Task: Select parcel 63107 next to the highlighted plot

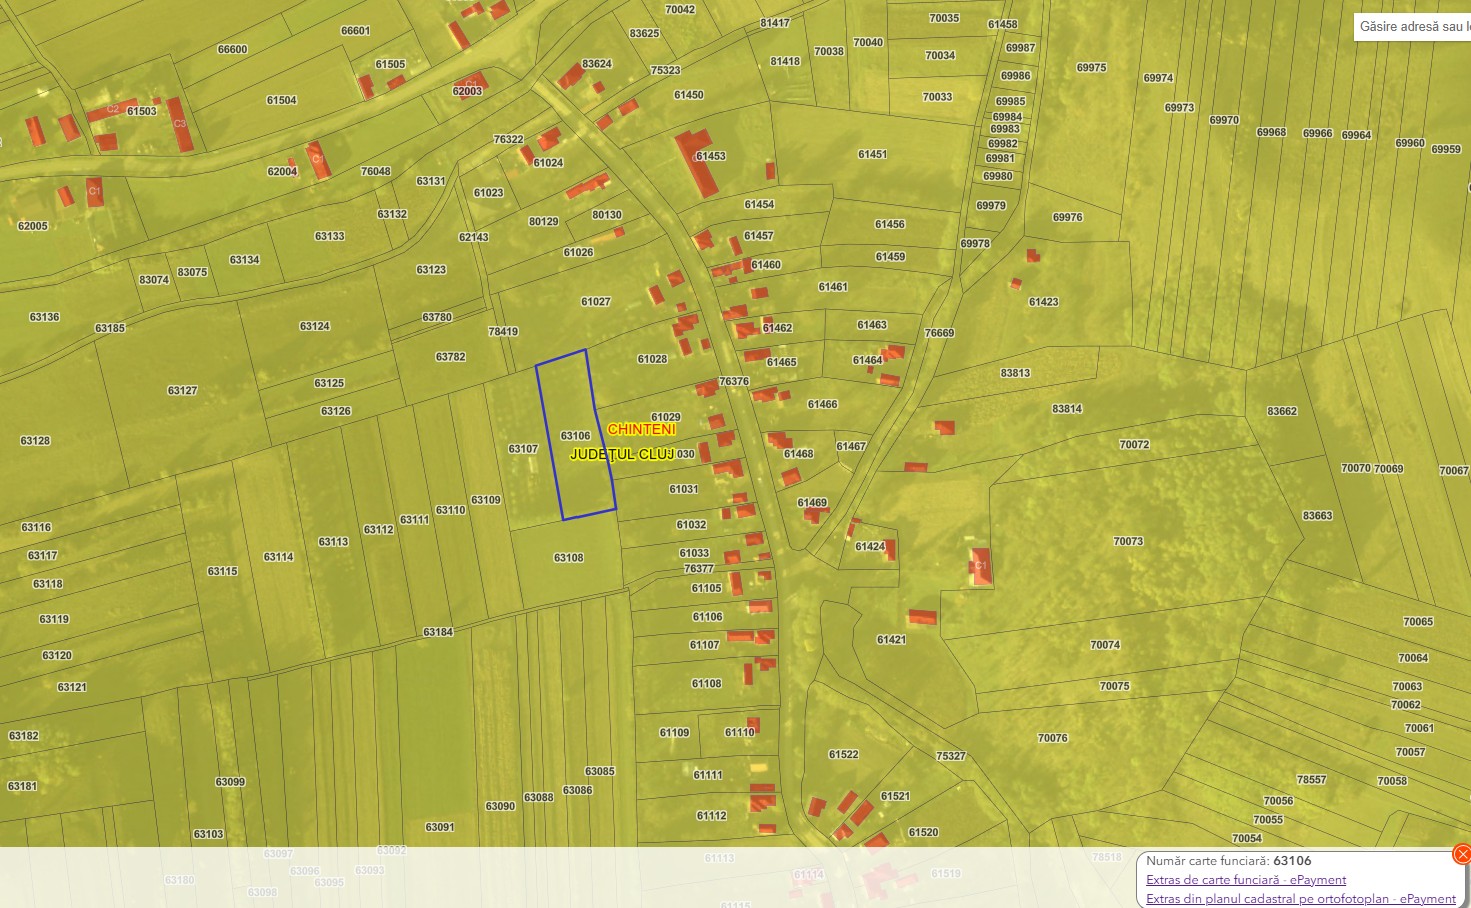Action: [523, 449]
